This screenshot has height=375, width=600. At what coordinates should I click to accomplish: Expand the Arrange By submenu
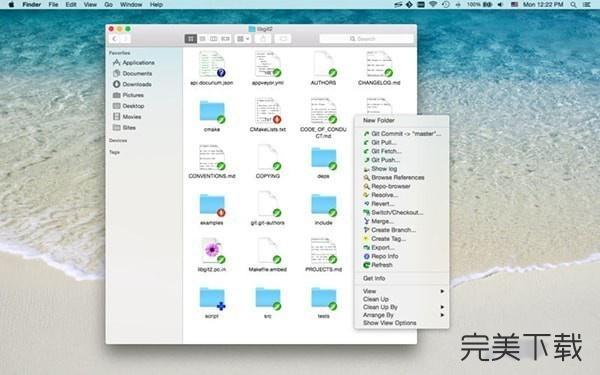point(402,315)
